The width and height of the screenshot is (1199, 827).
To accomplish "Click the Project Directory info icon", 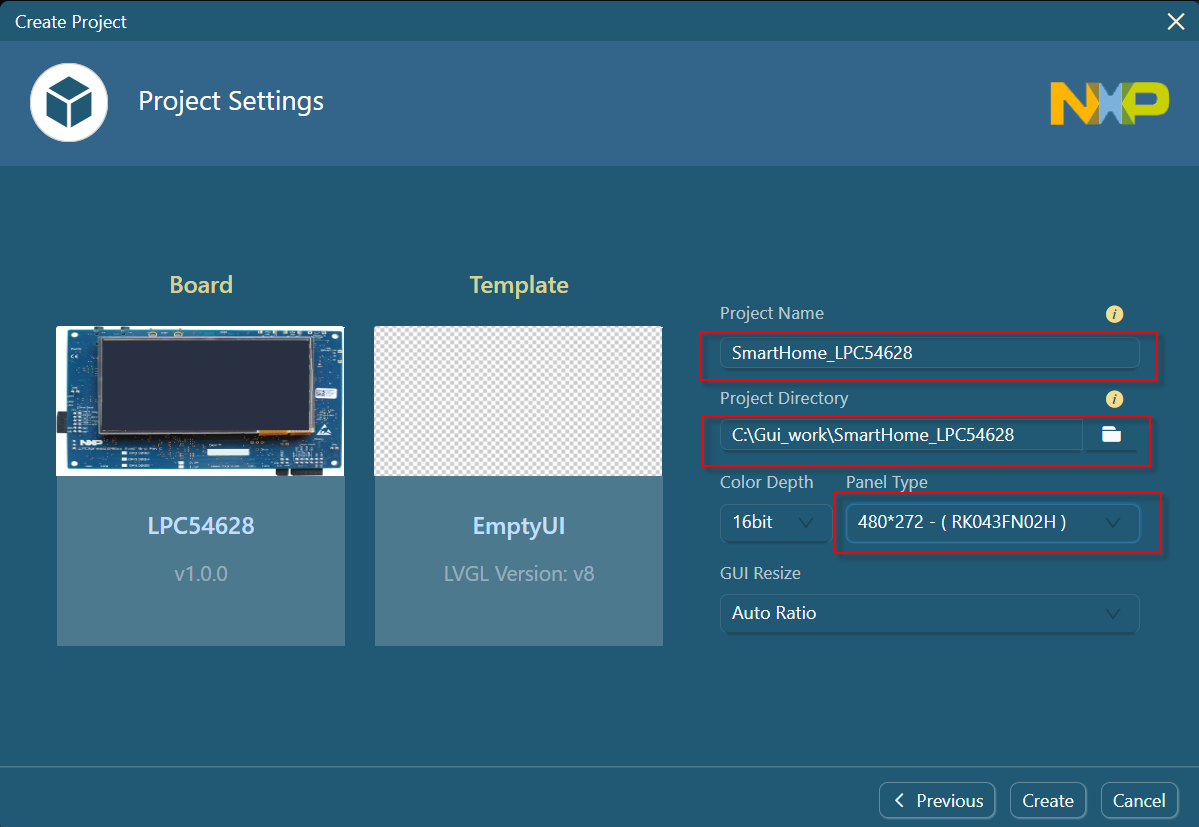I will point(1114,399).
